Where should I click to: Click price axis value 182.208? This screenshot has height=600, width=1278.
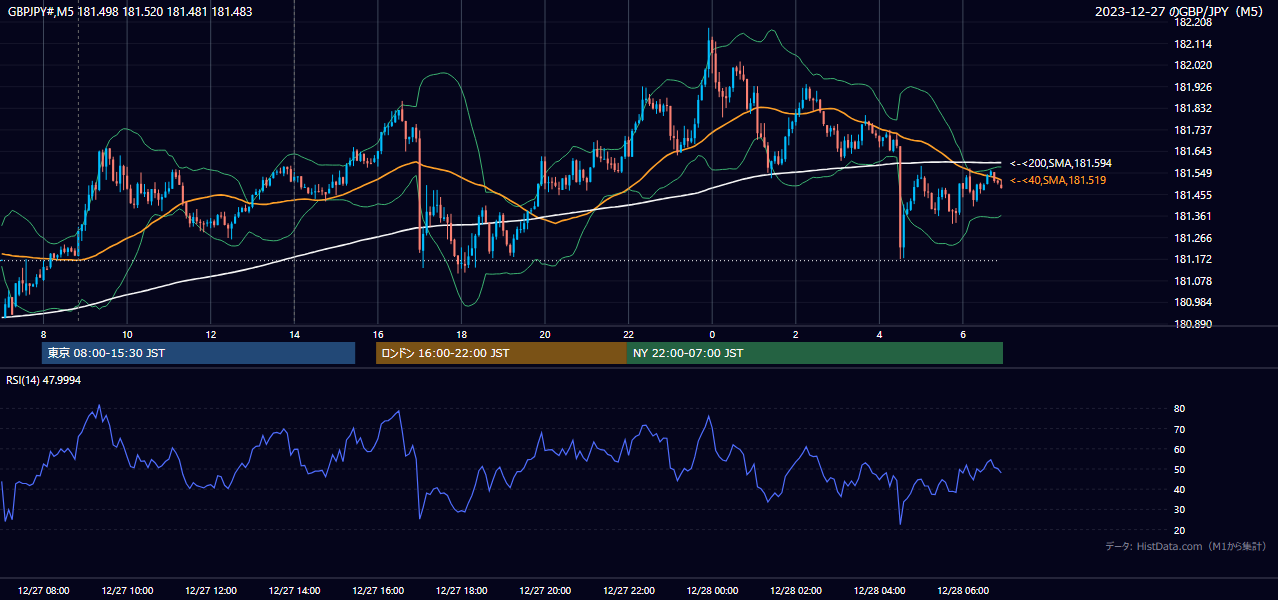(x=1192, y=22)
